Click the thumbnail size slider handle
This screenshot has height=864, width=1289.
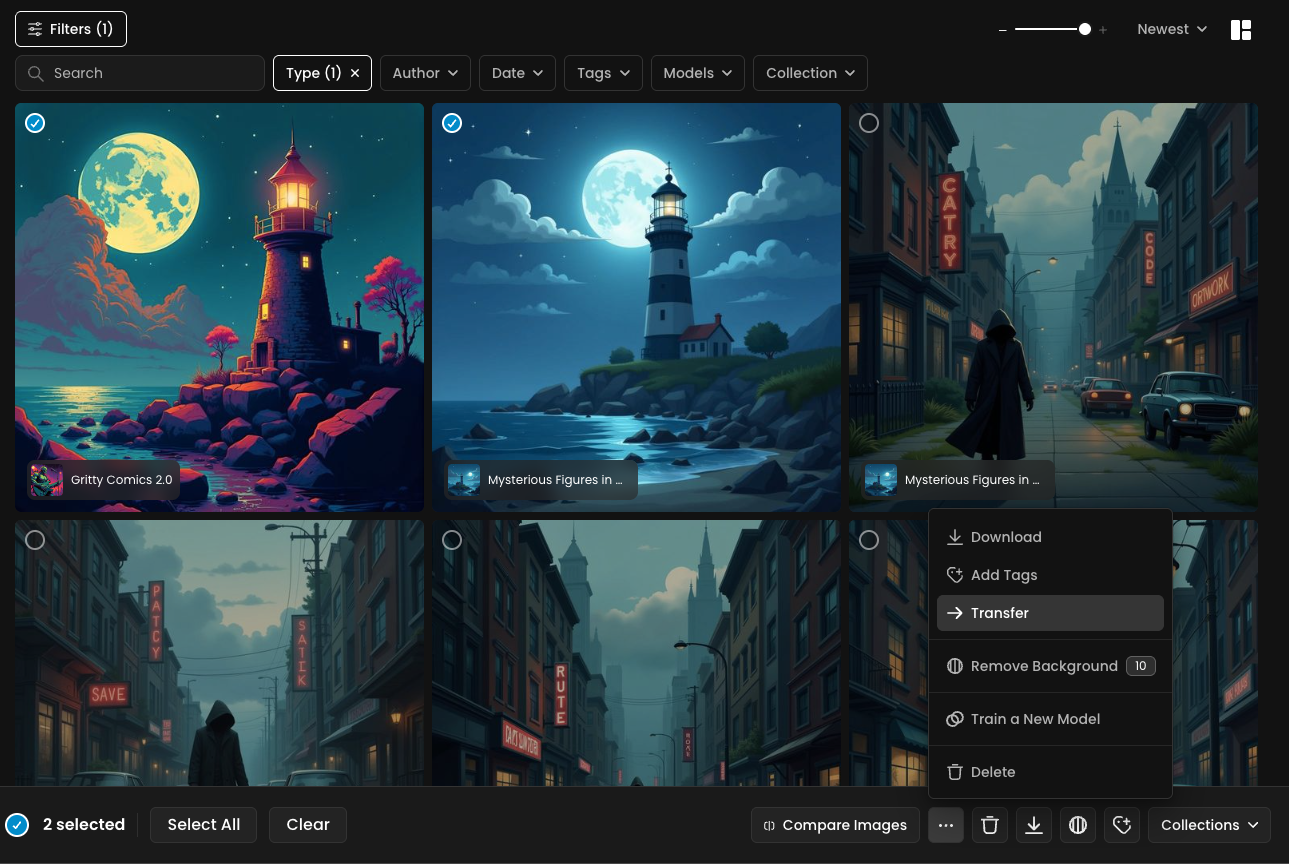pyautogui.click(x=1085, y=30)
